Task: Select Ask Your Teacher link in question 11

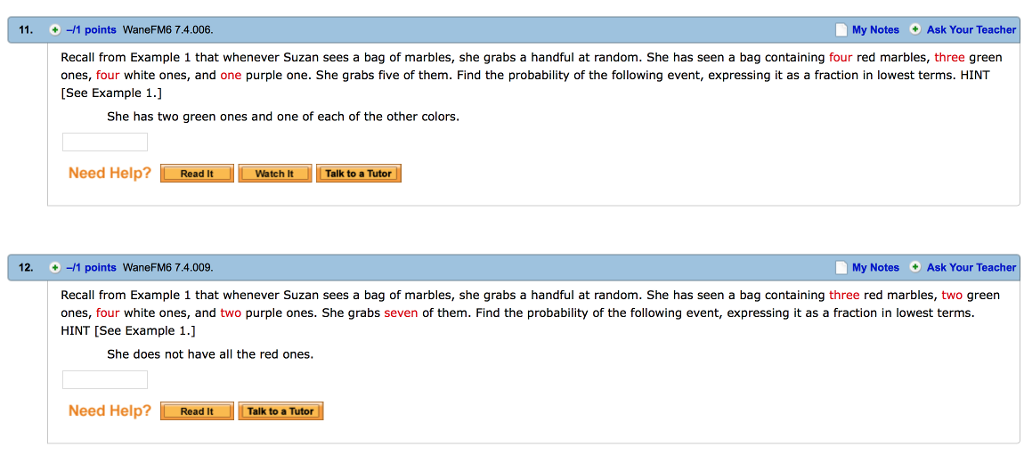Action: tap(971, 30)
